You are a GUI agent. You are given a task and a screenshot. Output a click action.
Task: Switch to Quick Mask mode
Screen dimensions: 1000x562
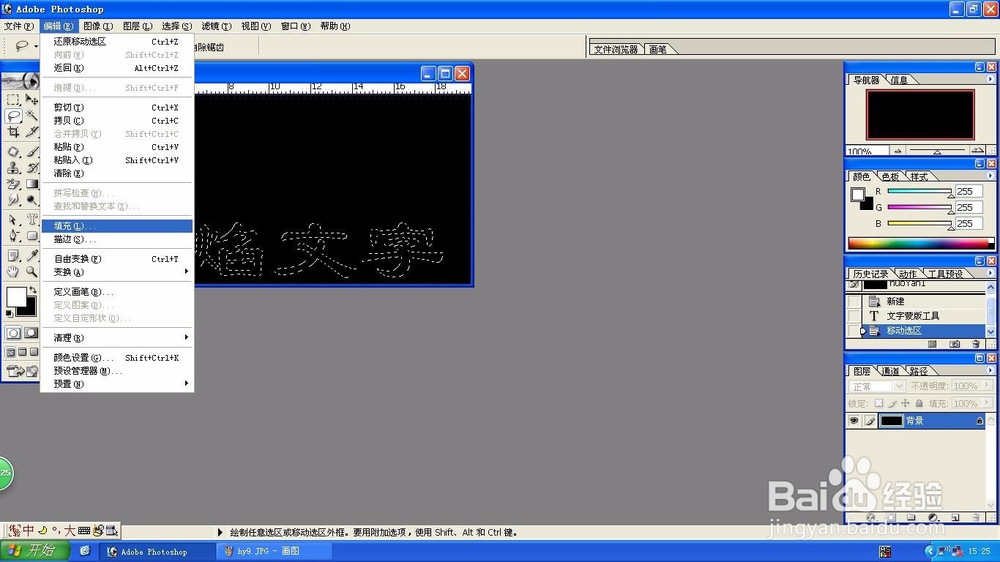pos(31,333)
